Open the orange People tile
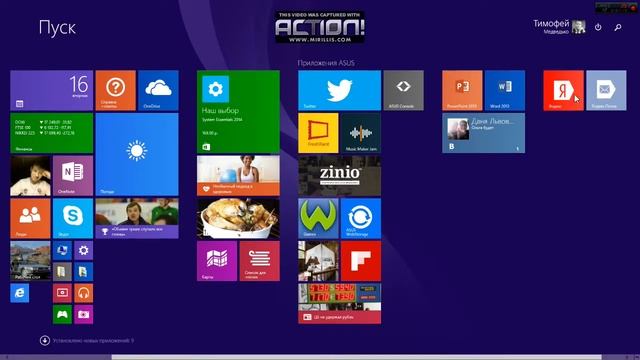 point(30,218)
